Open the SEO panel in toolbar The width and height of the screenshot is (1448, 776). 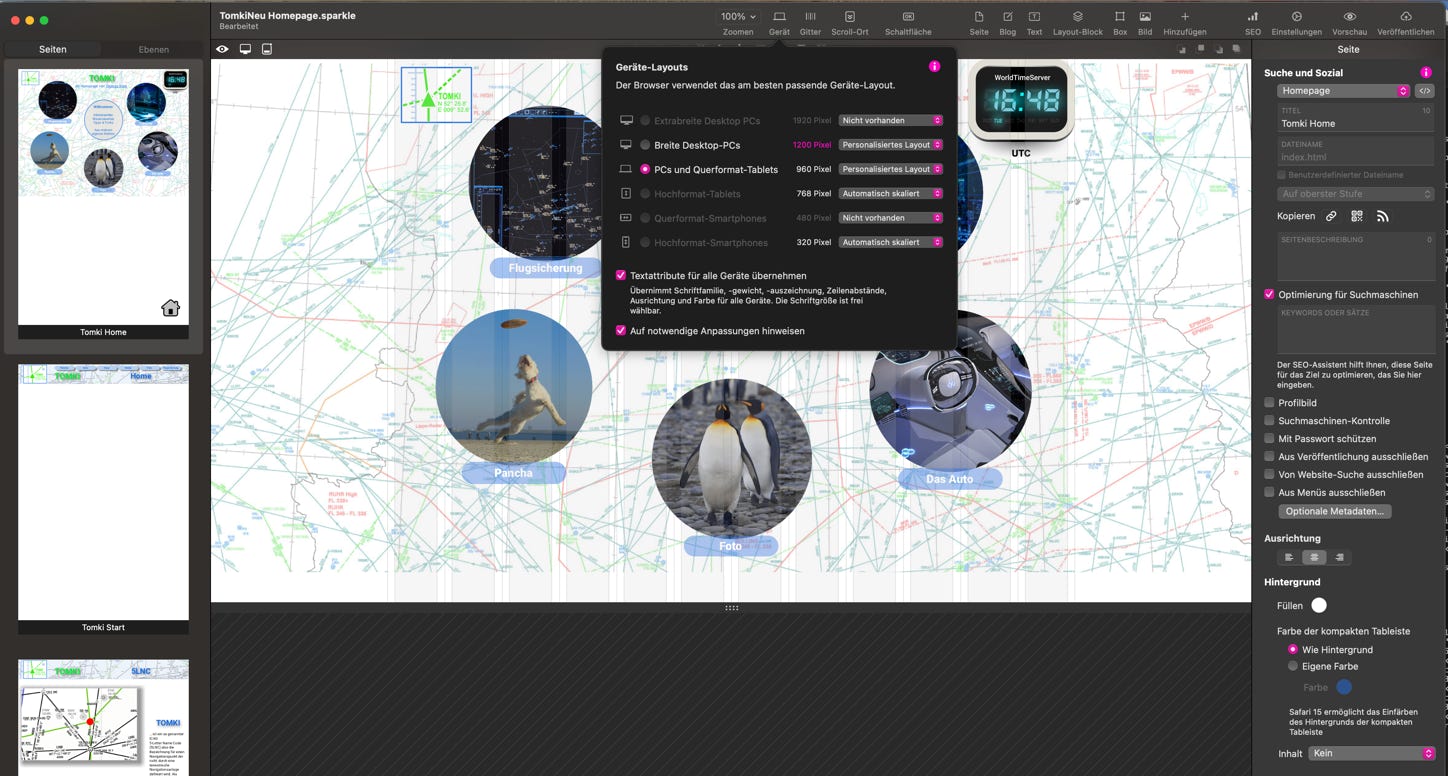pyautogui.click(x=1252, y=17)
